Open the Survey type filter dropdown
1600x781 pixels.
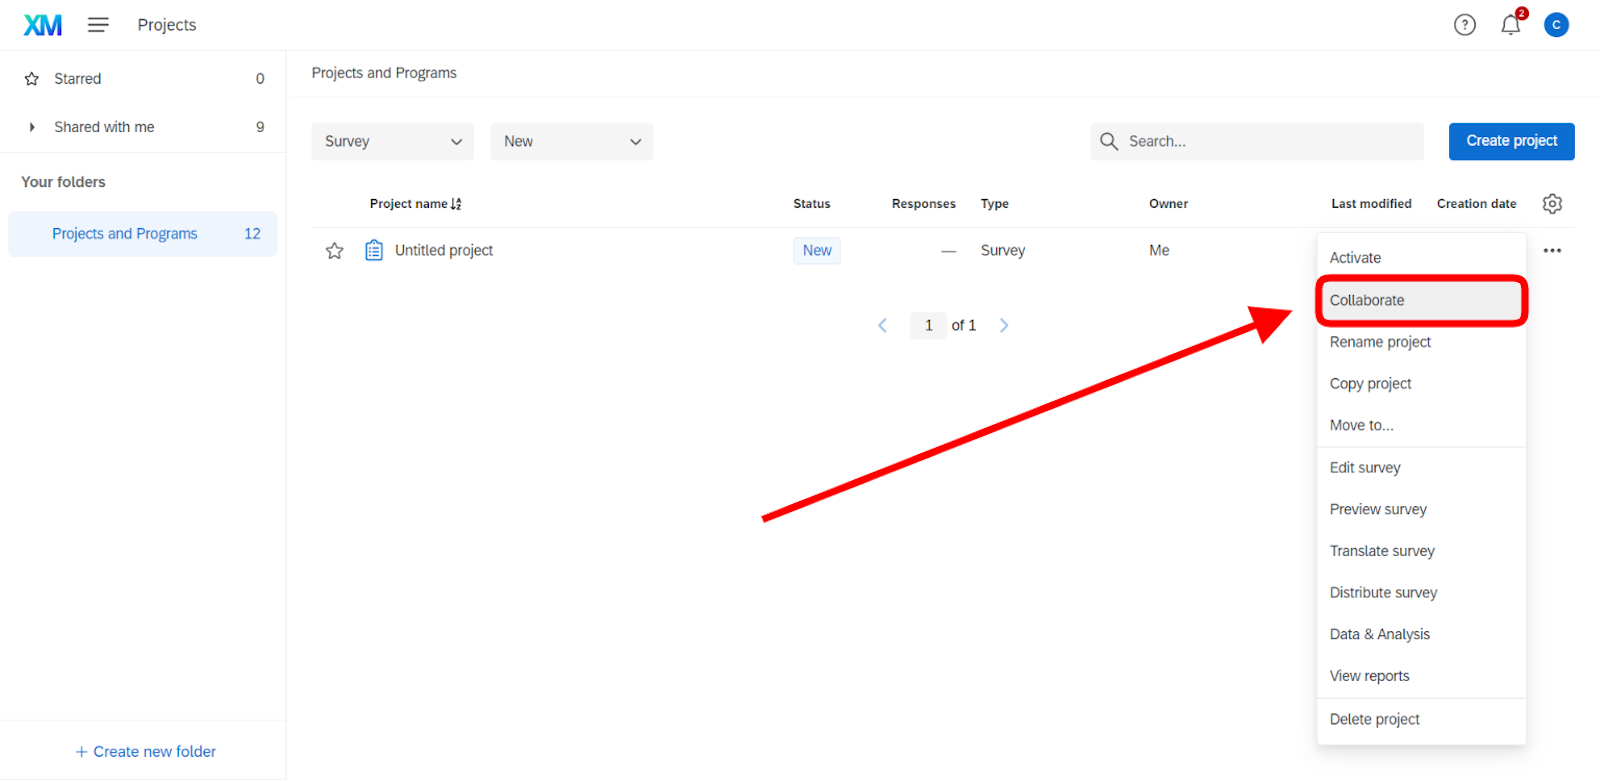(x=392, y=142)
